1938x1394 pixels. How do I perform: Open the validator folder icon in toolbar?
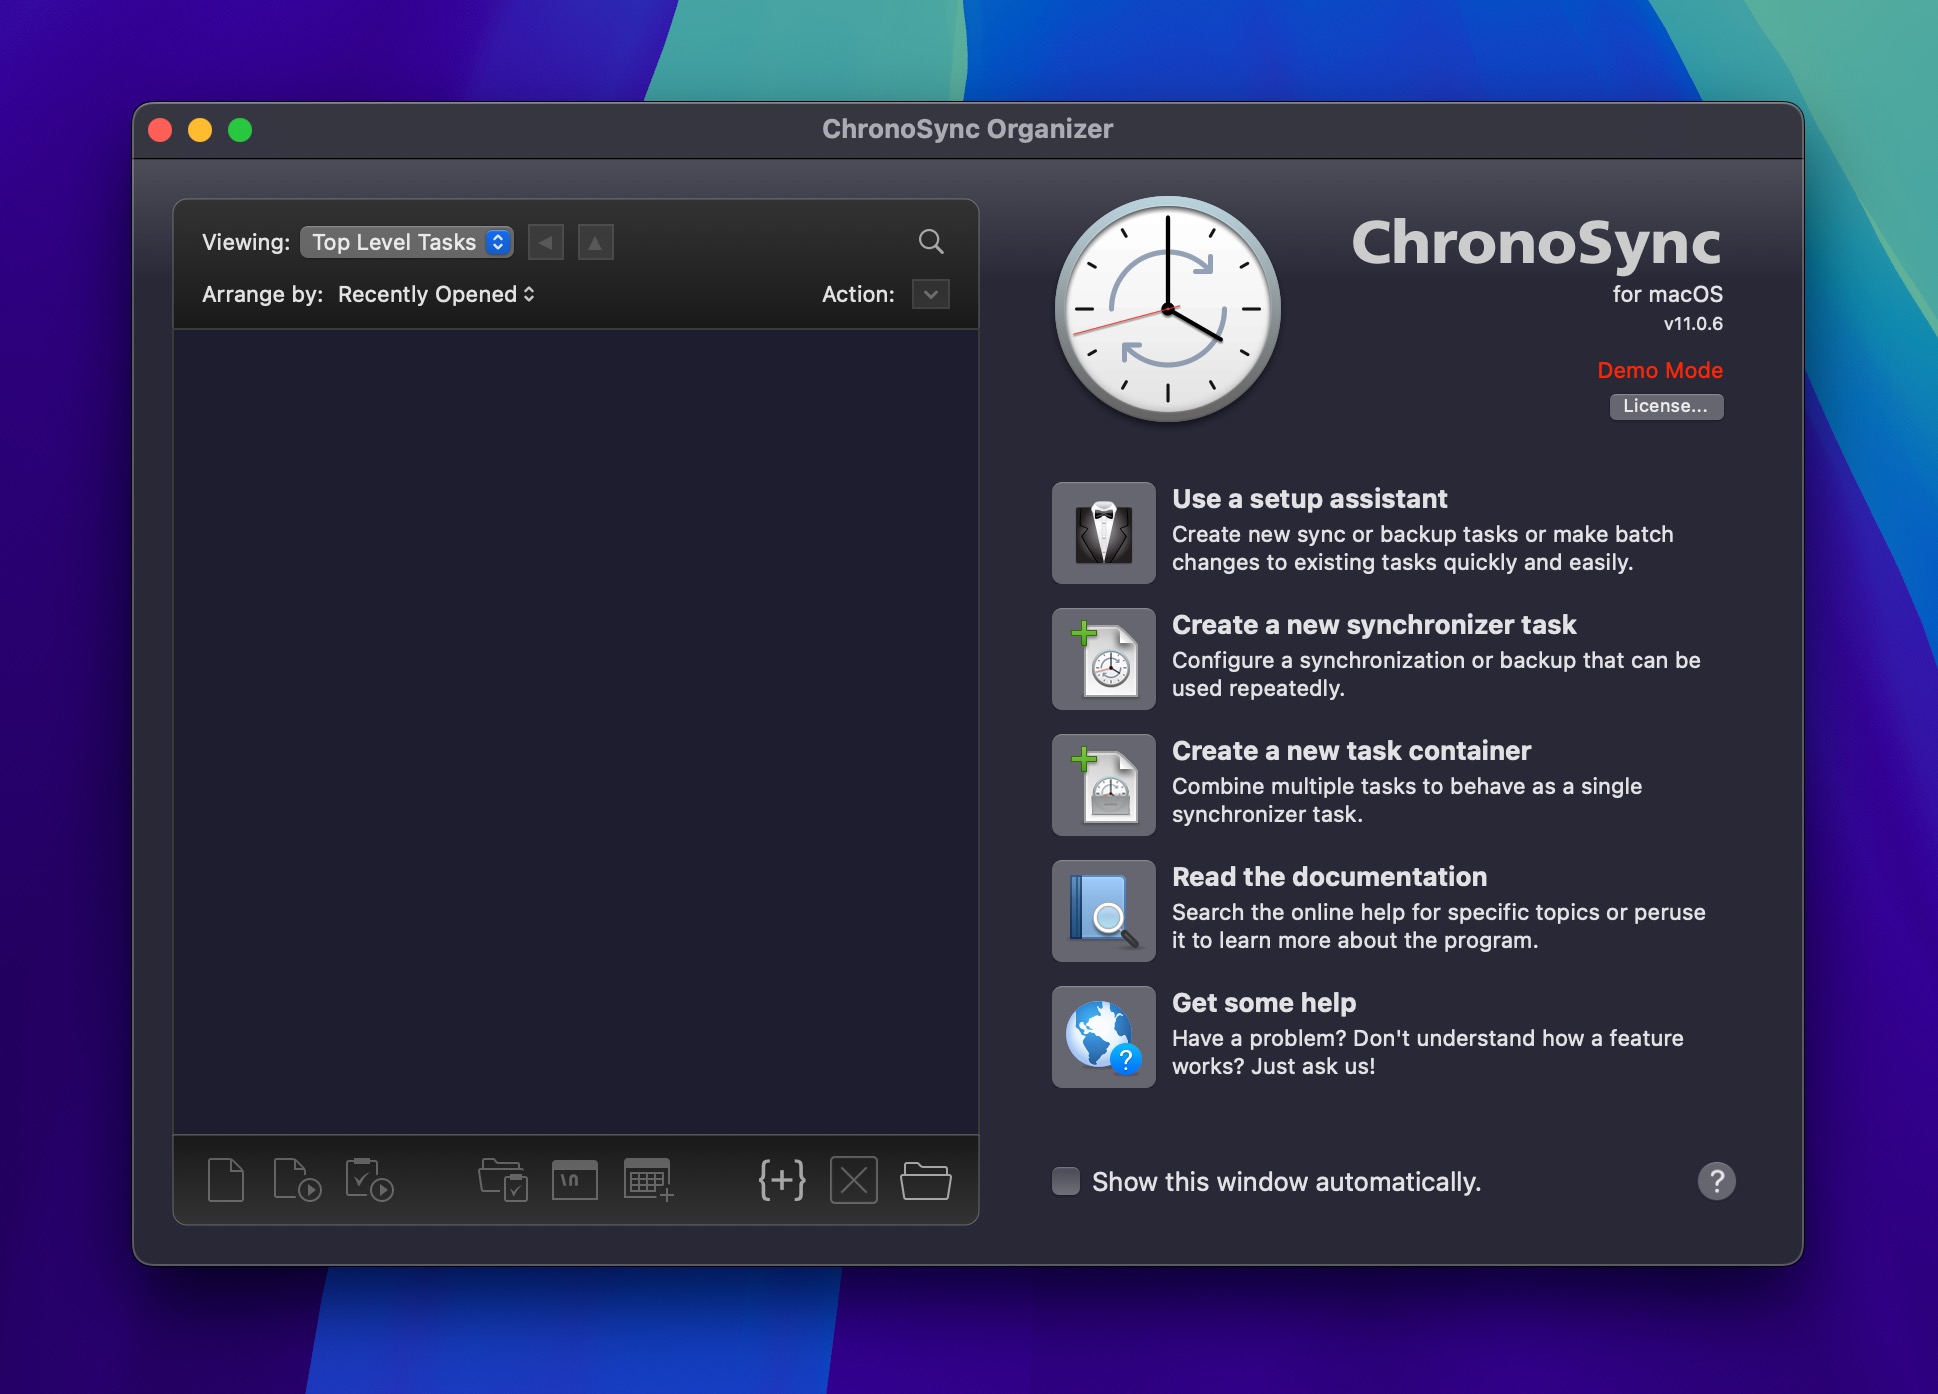[504, 1180]
